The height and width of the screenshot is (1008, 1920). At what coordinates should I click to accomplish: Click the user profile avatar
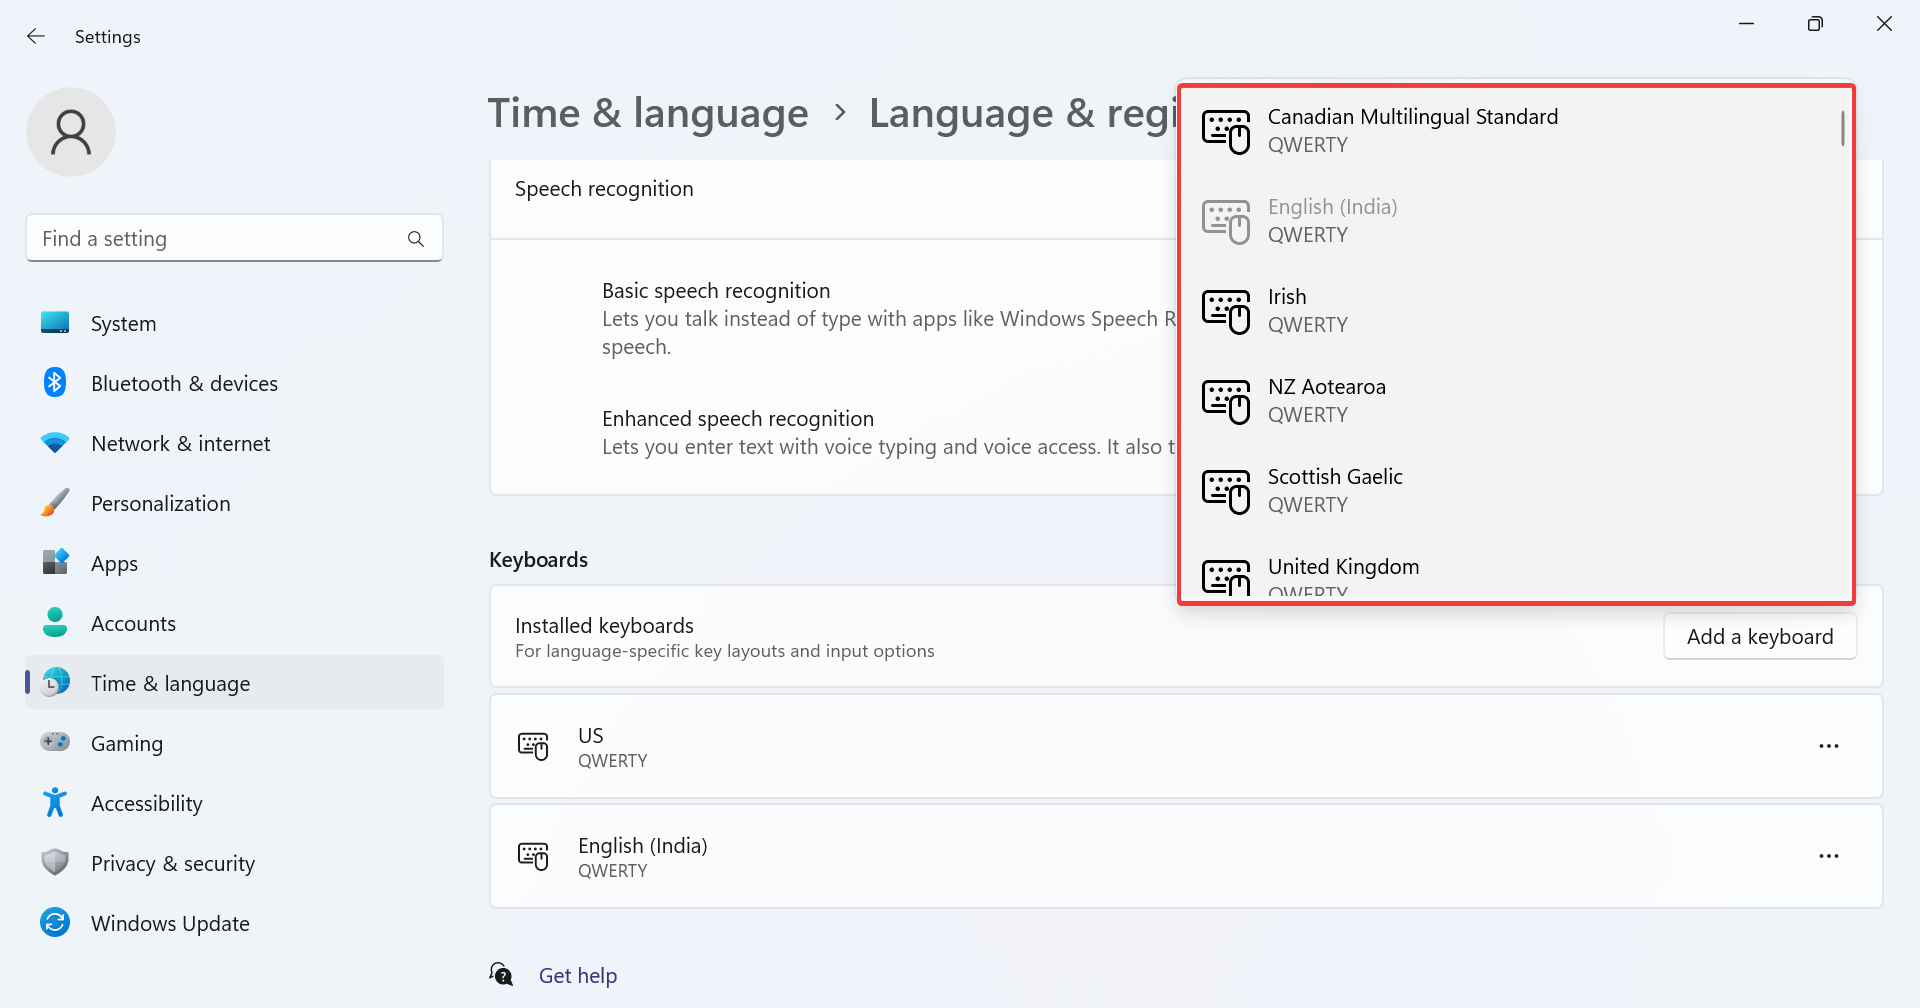tap(70, 131)
